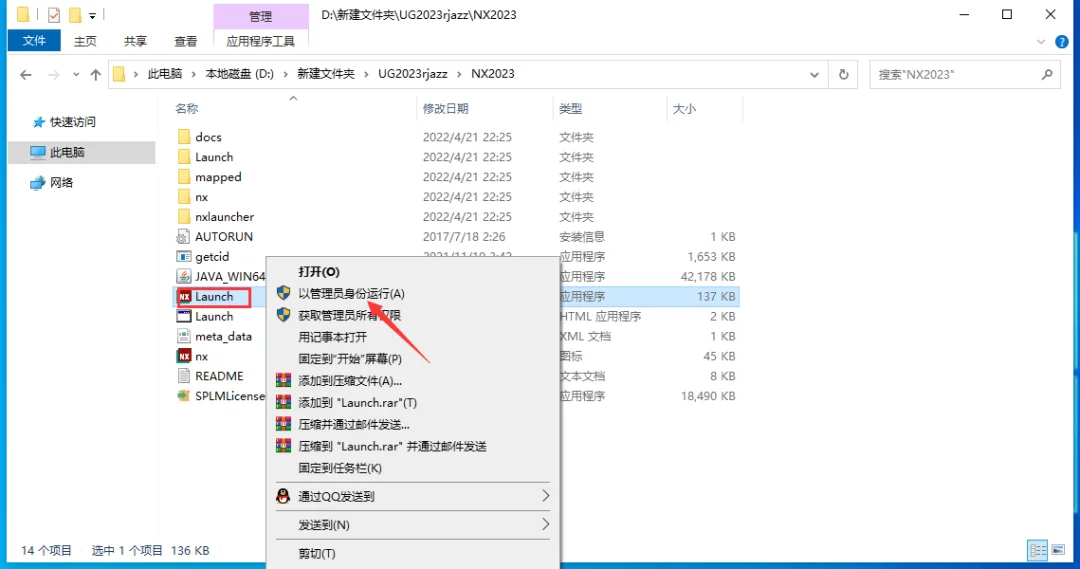Select the AUTORUN setup info file icon
Viewport: 1080px width, 569px height.
183,237
